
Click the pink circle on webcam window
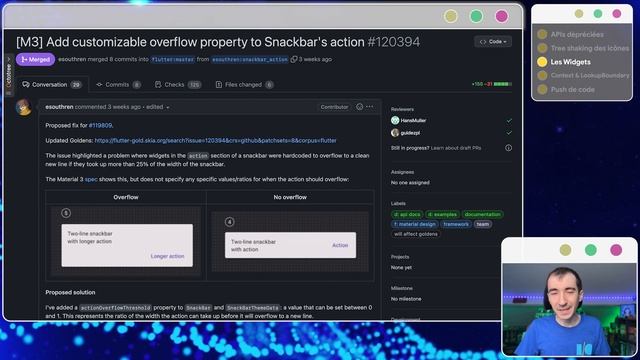click(x=616, y=250)
